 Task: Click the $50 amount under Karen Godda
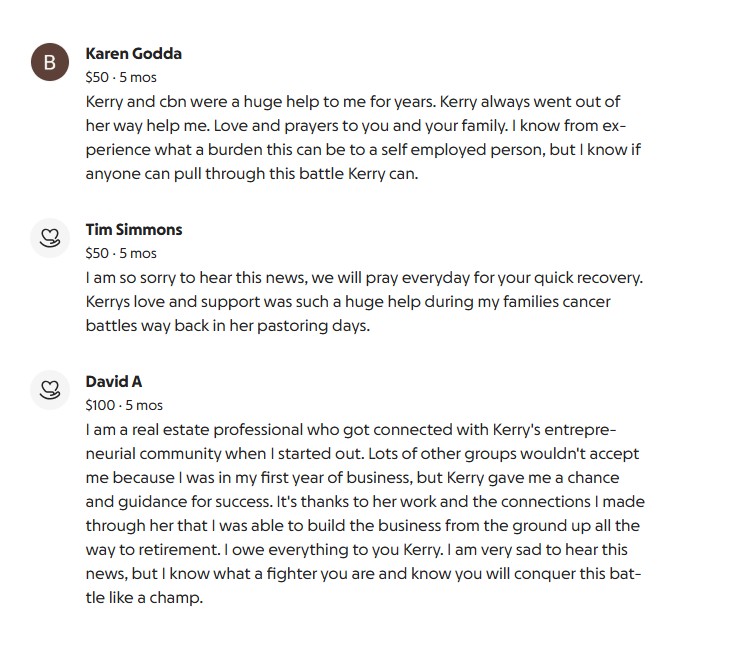(97, 77)
